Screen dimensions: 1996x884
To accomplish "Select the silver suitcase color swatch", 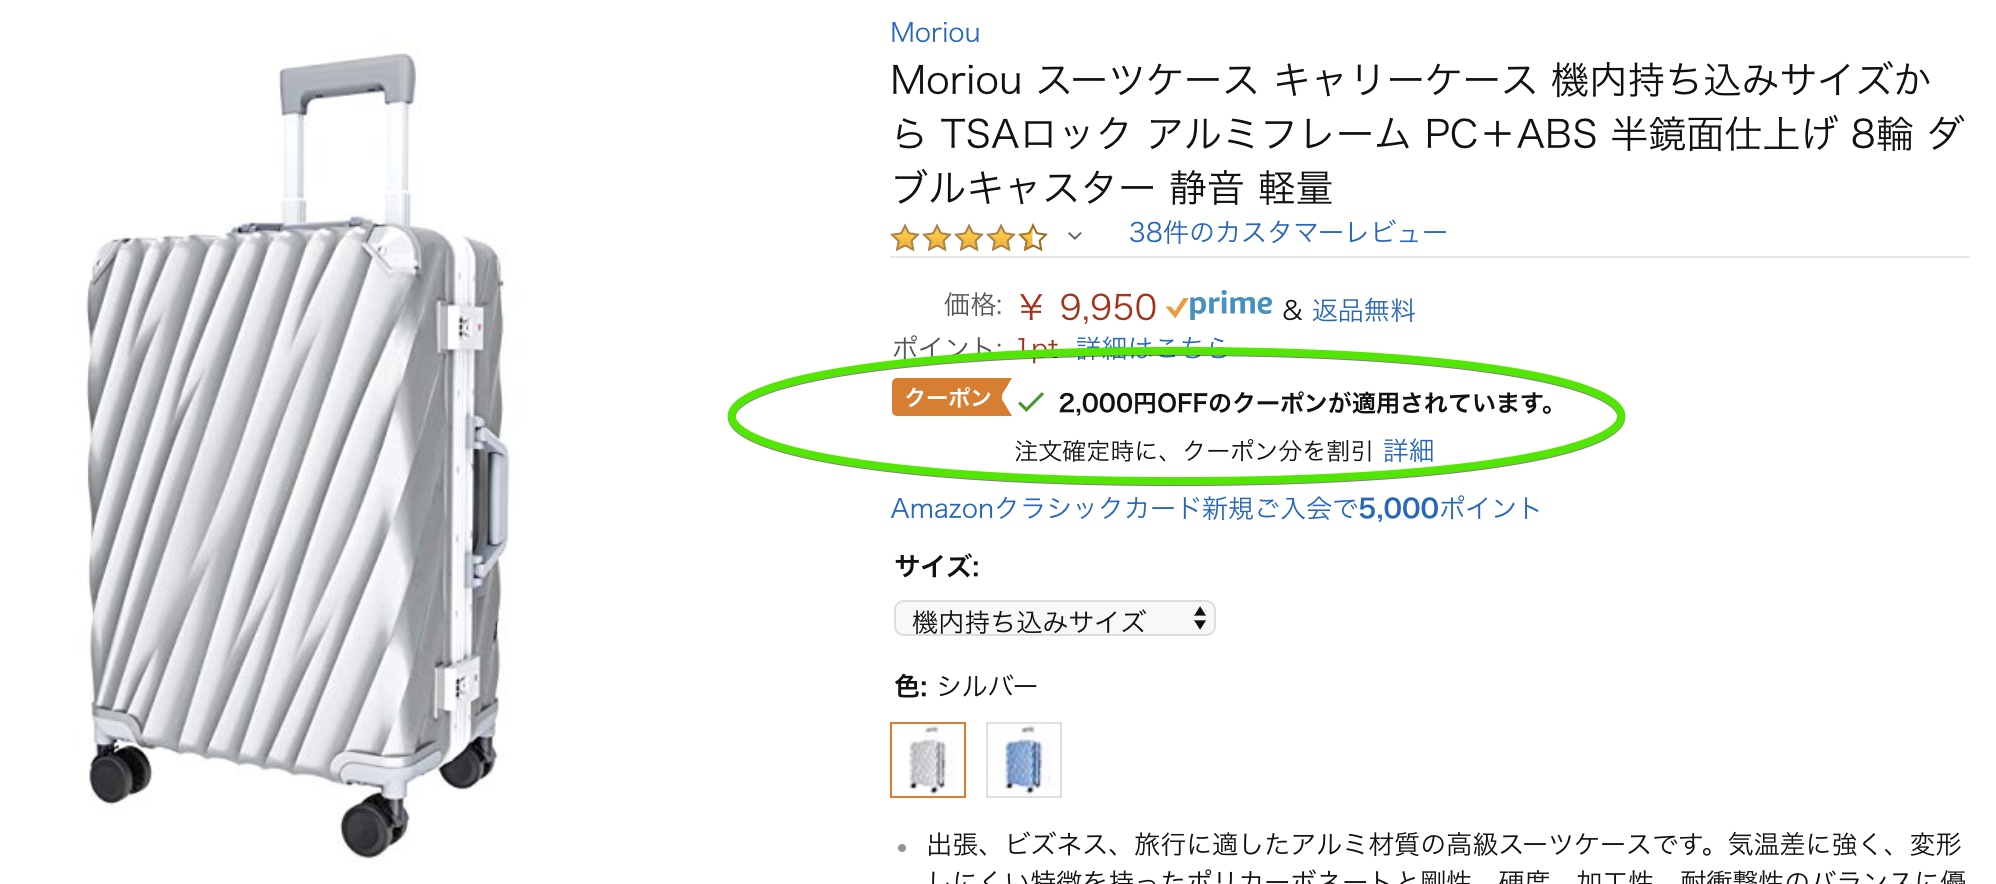I will pyautogui.click(x=928, y=760).
